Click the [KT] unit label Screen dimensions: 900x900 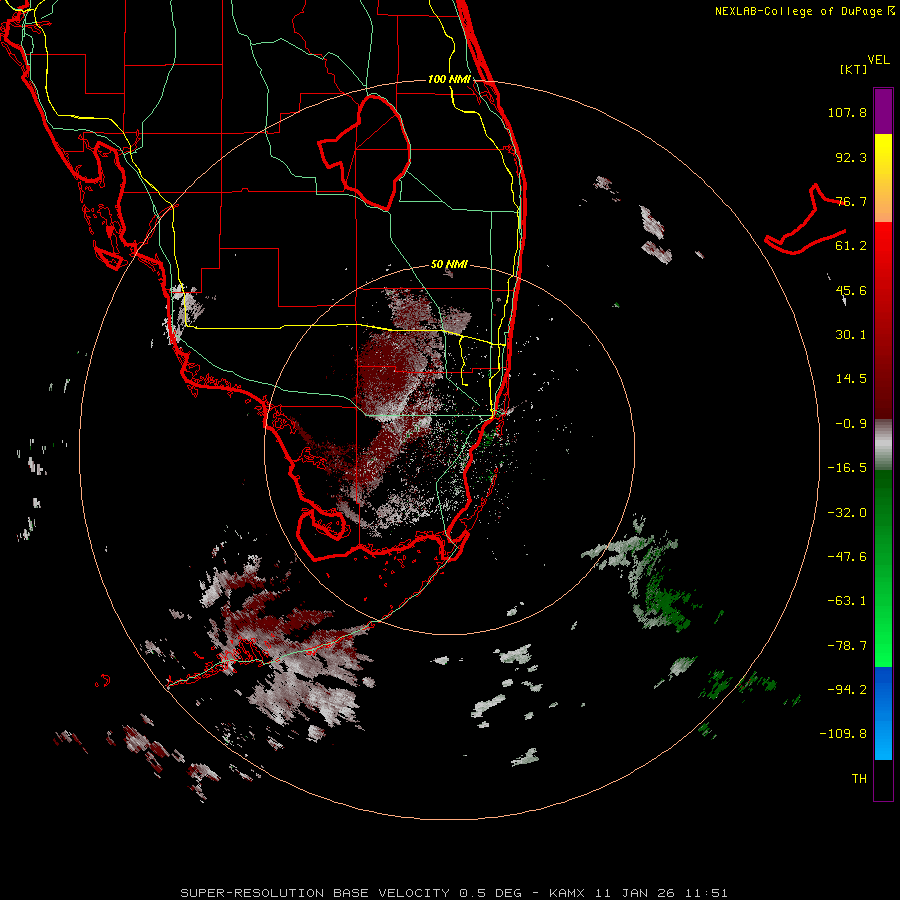coord(854,69)
